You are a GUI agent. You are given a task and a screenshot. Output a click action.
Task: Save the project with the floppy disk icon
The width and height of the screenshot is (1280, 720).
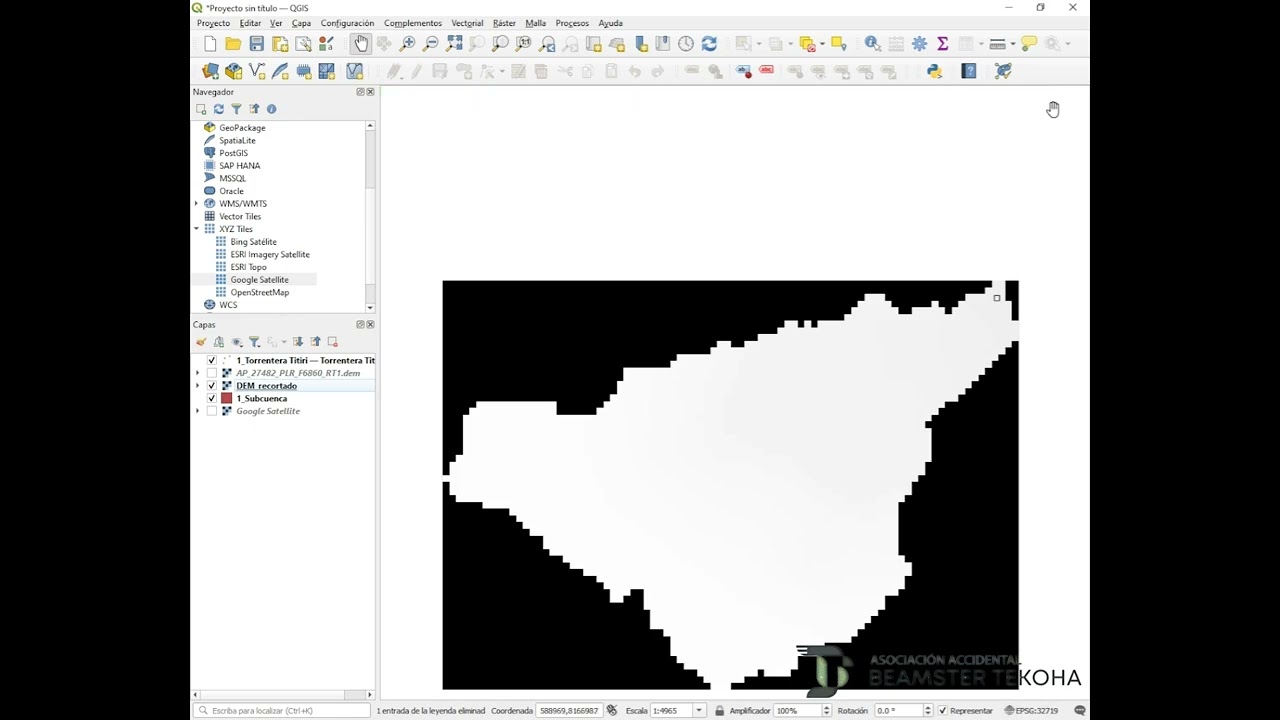click(x=257, y=44)
